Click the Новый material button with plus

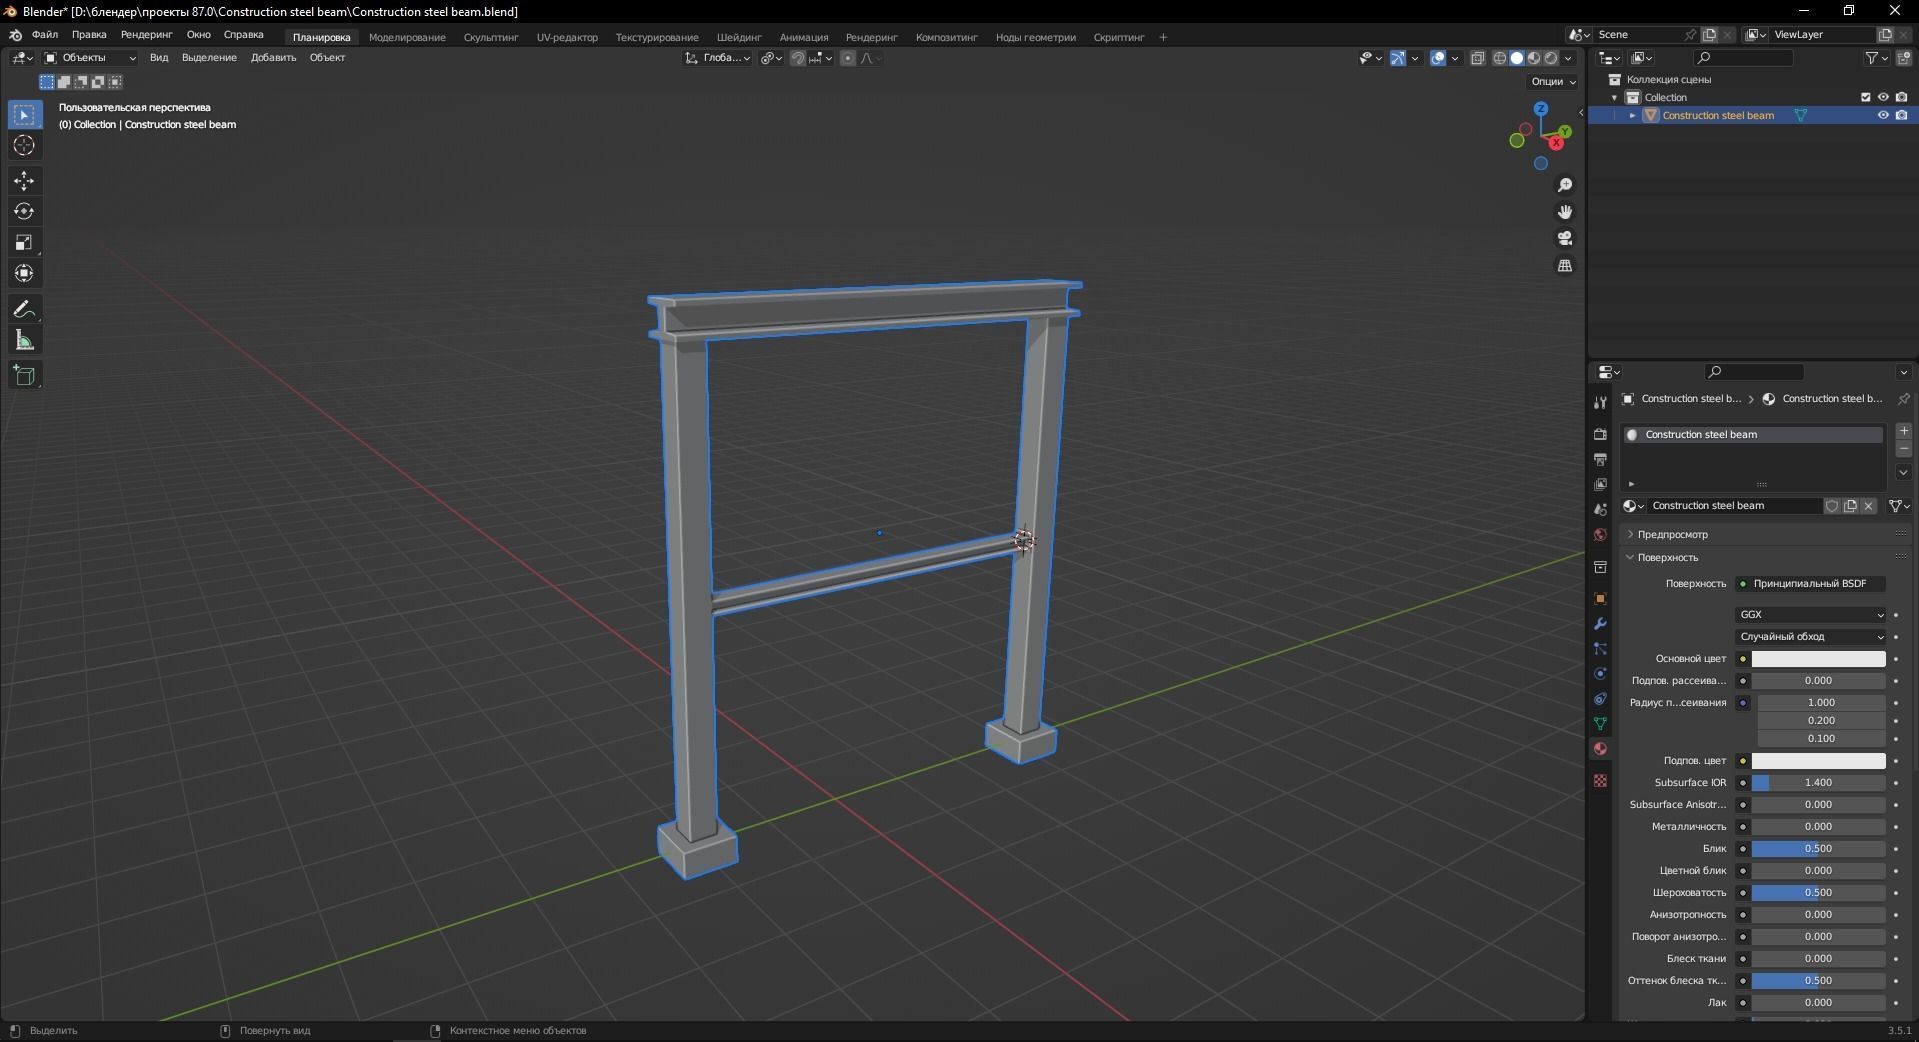[x=1903, y=431]
